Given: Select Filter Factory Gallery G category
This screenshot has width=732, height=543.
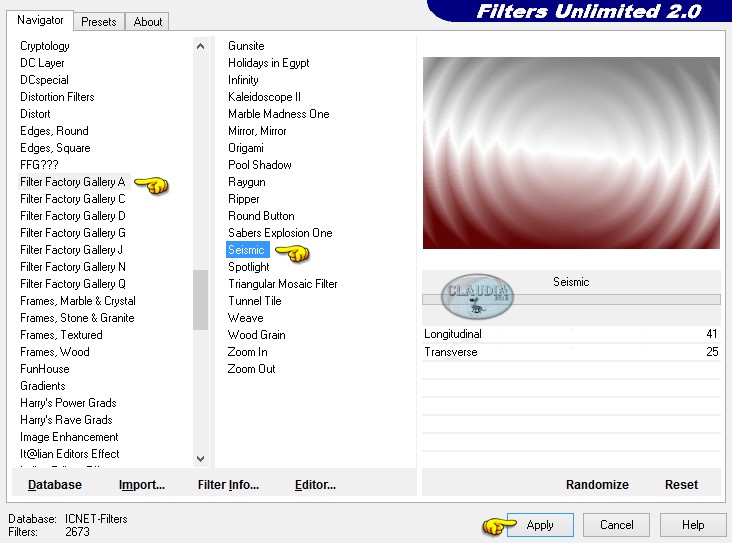Looking at the screenshot, I should tap(73, 233).
